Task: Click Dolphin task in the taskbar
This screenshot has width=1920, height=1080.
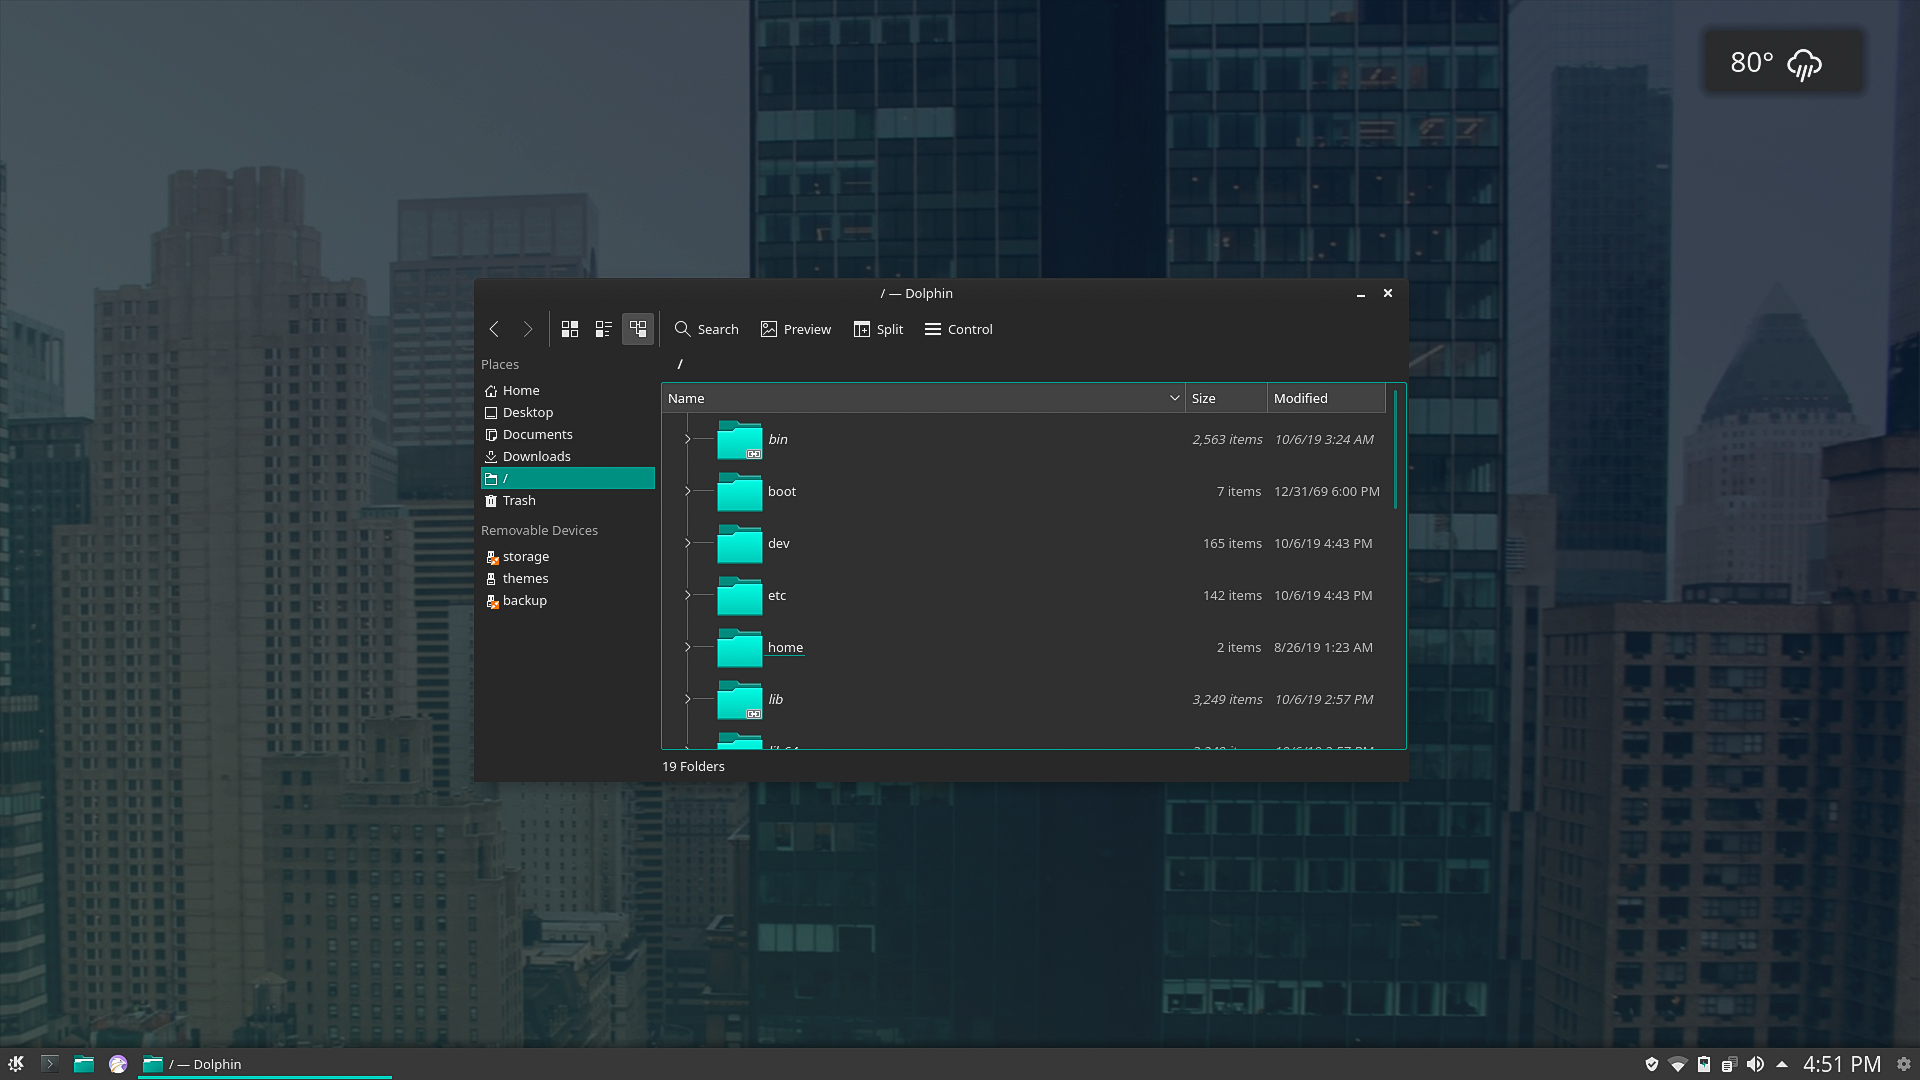Action: click(x=264, y=1064)
